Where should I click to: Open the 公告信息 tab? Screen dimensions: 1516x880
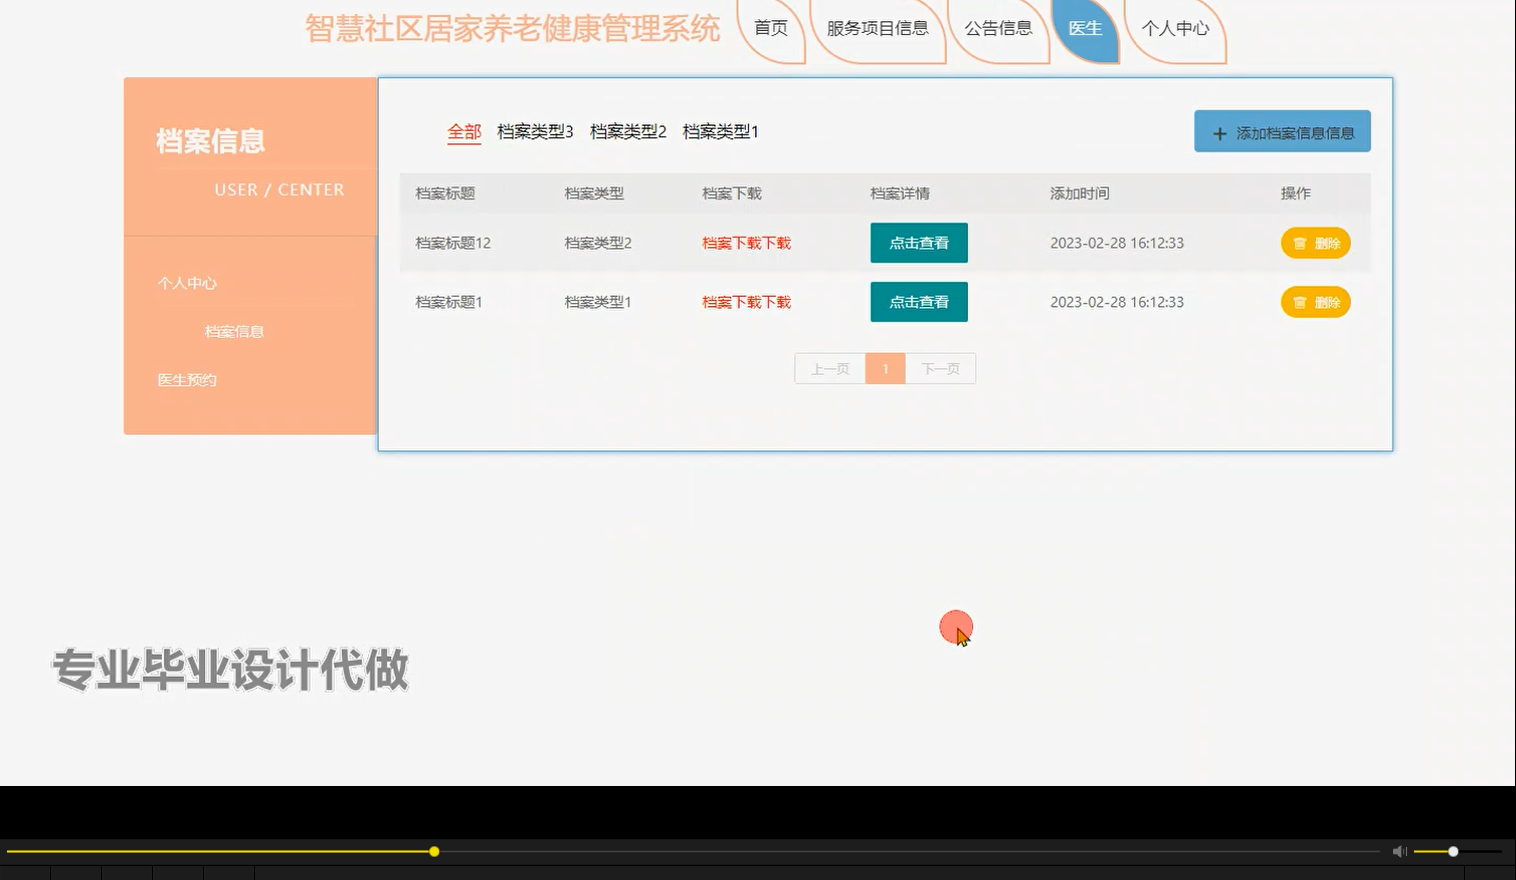pyautogui.click(x=997, y=29)
